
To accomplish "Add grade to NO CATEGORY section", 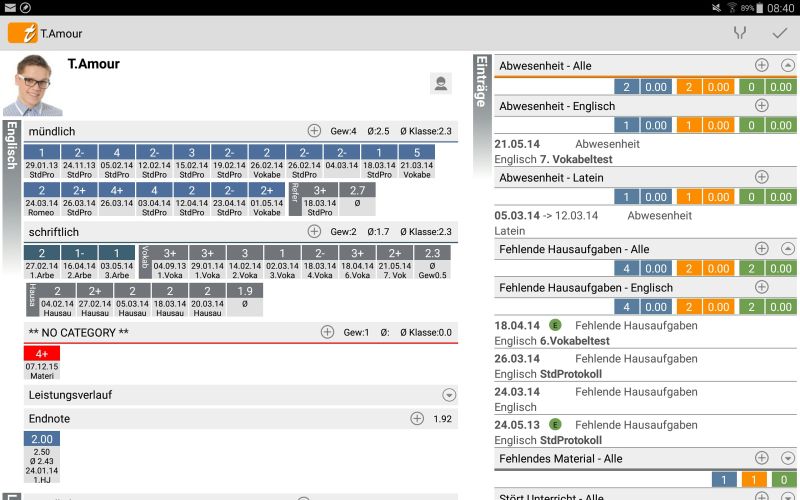I will (x=327, y=332).
